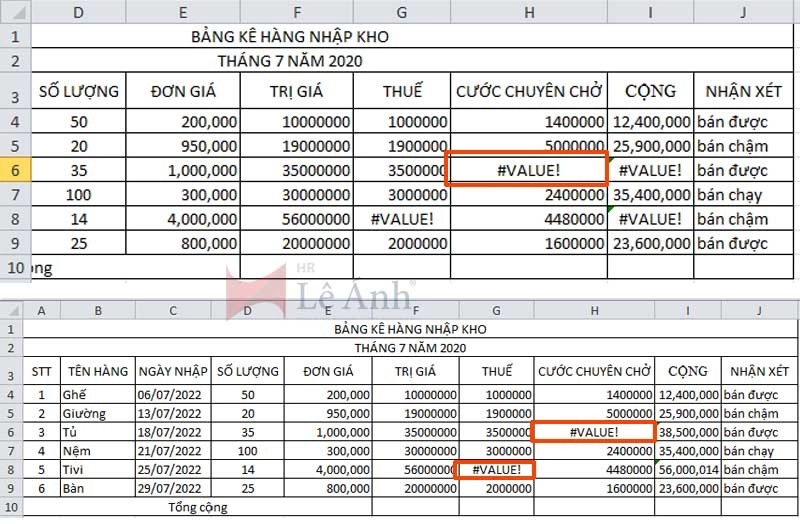This screenshot has height=524, width=800.
Task: Select the cell showing 56,000,014
Action: pos(687,470)
